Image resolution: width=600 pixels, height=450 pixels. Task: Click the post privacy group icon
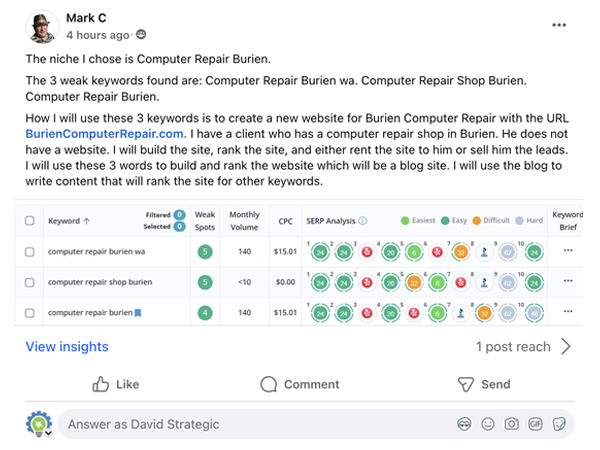pyautogui.click(x=141, y=34)
